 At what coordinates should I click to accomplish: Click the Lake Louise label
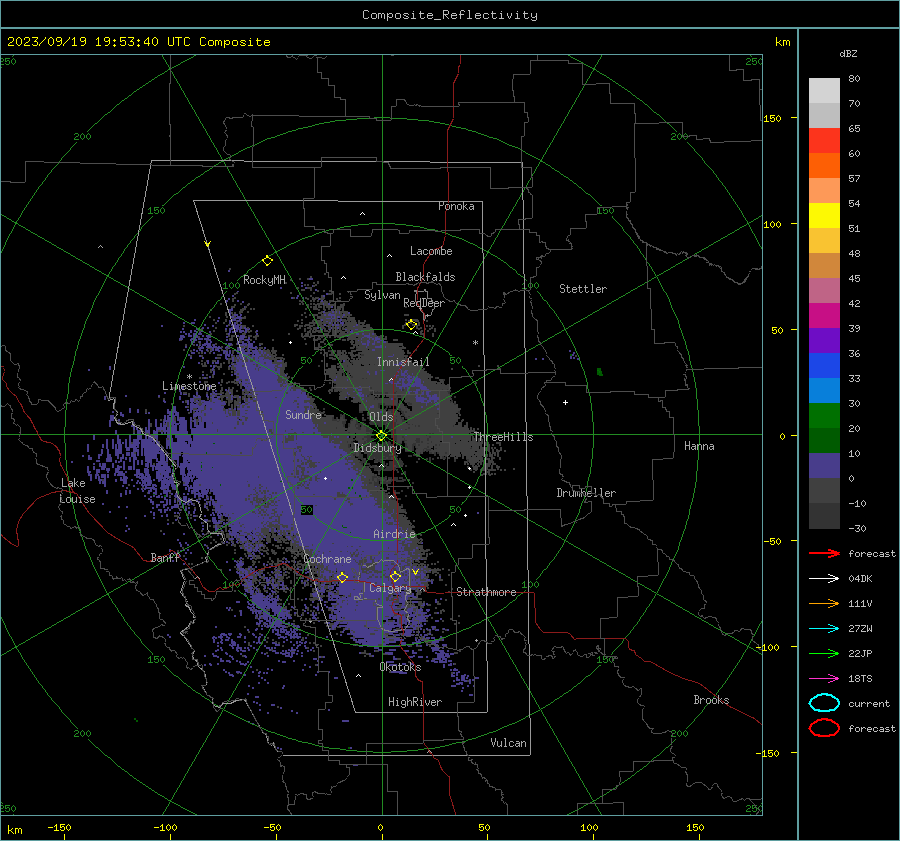point(77,491)
